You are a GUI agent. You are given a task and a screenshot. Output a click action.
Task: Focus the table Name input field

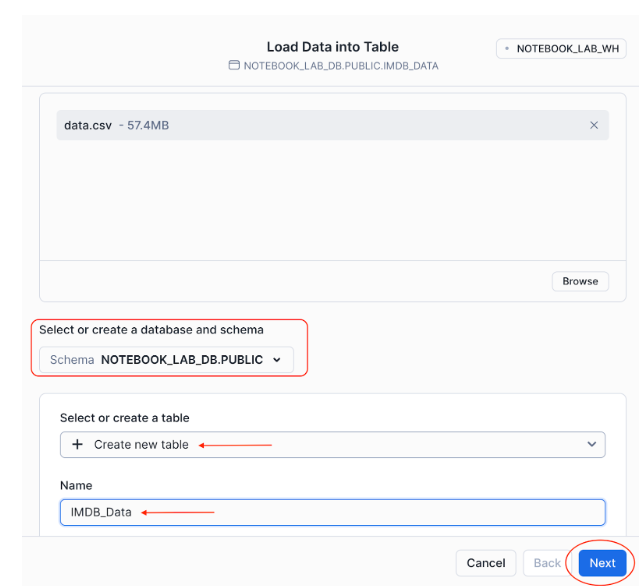(332, 512)
